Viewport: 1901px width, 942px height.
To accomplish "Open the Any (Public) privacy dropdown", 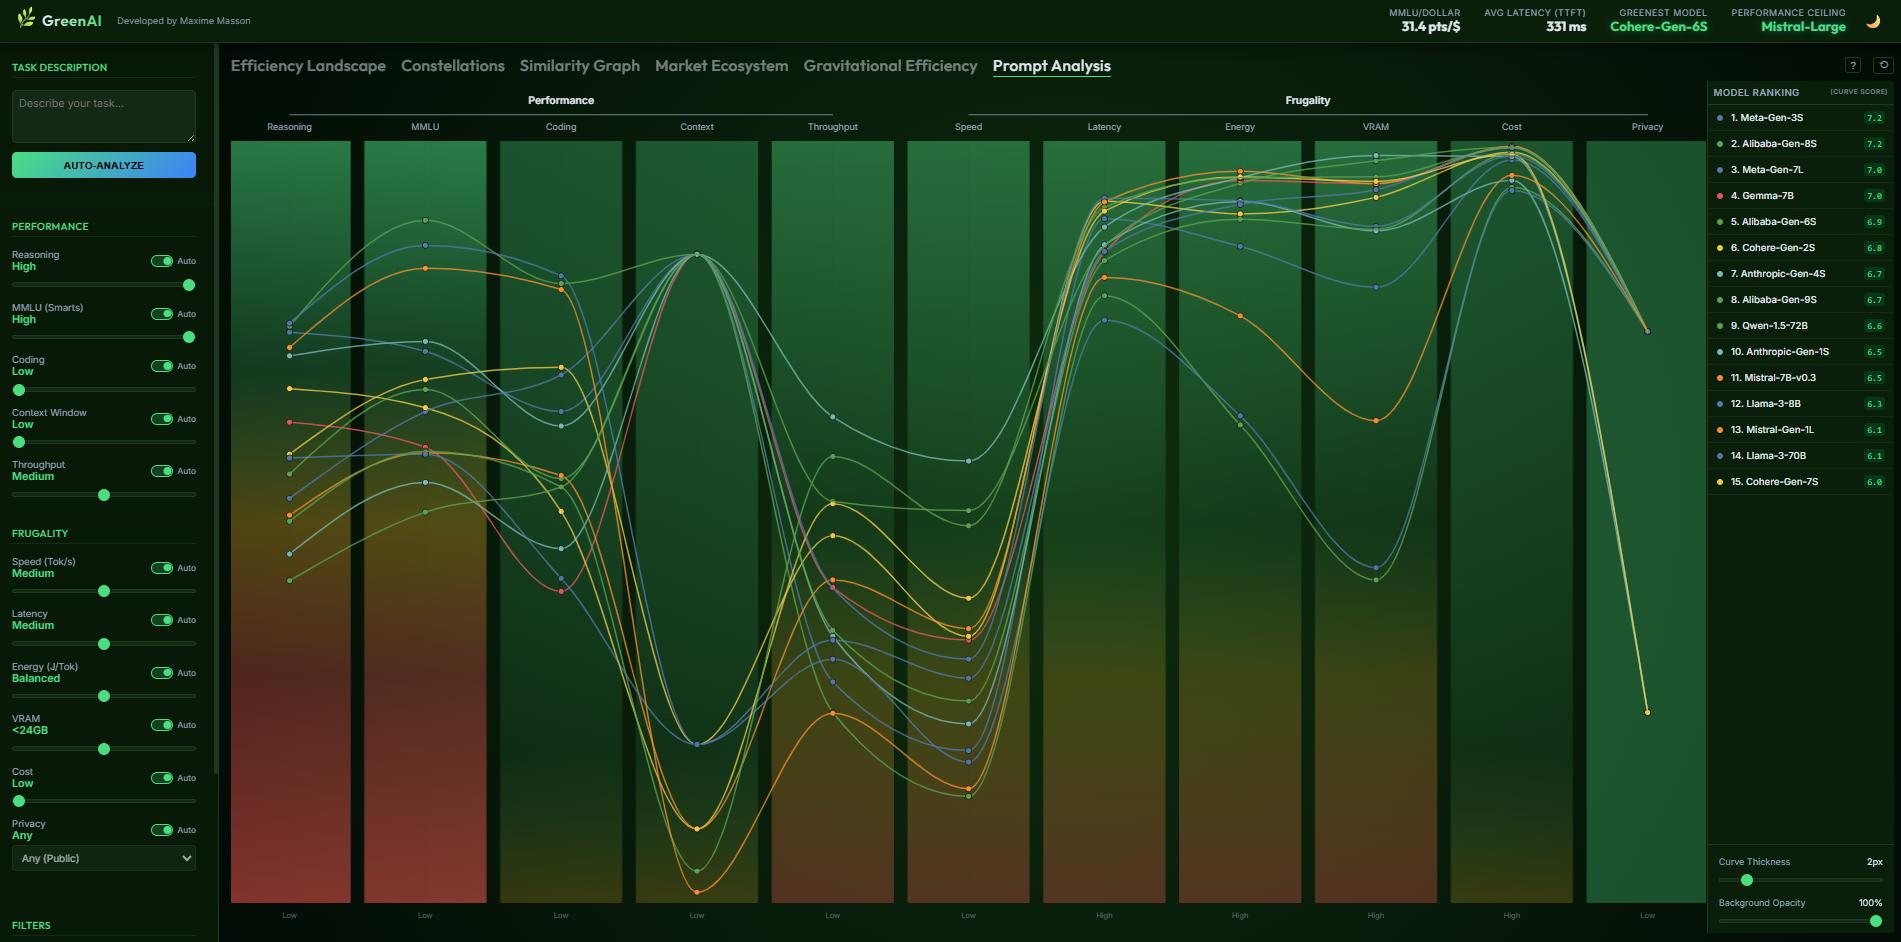I will pos(103,857).
